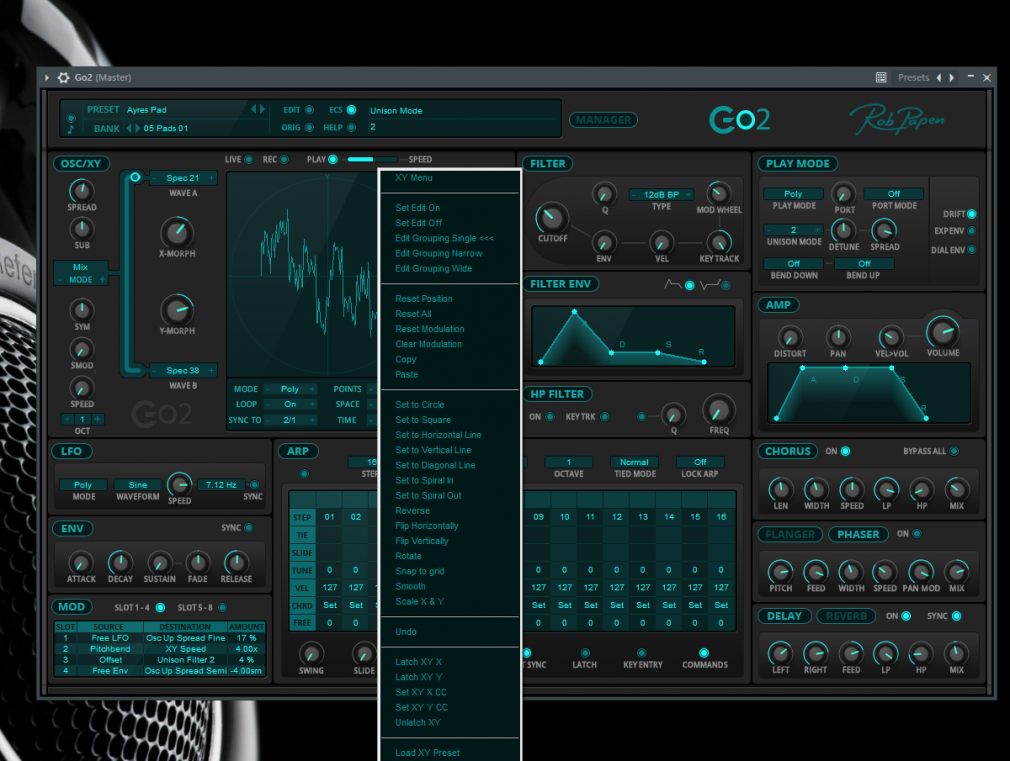The height and width of the screenshot is (761, 1010).
Task: Open the Poly PLAY MODE selector
Action: [793, 193]
